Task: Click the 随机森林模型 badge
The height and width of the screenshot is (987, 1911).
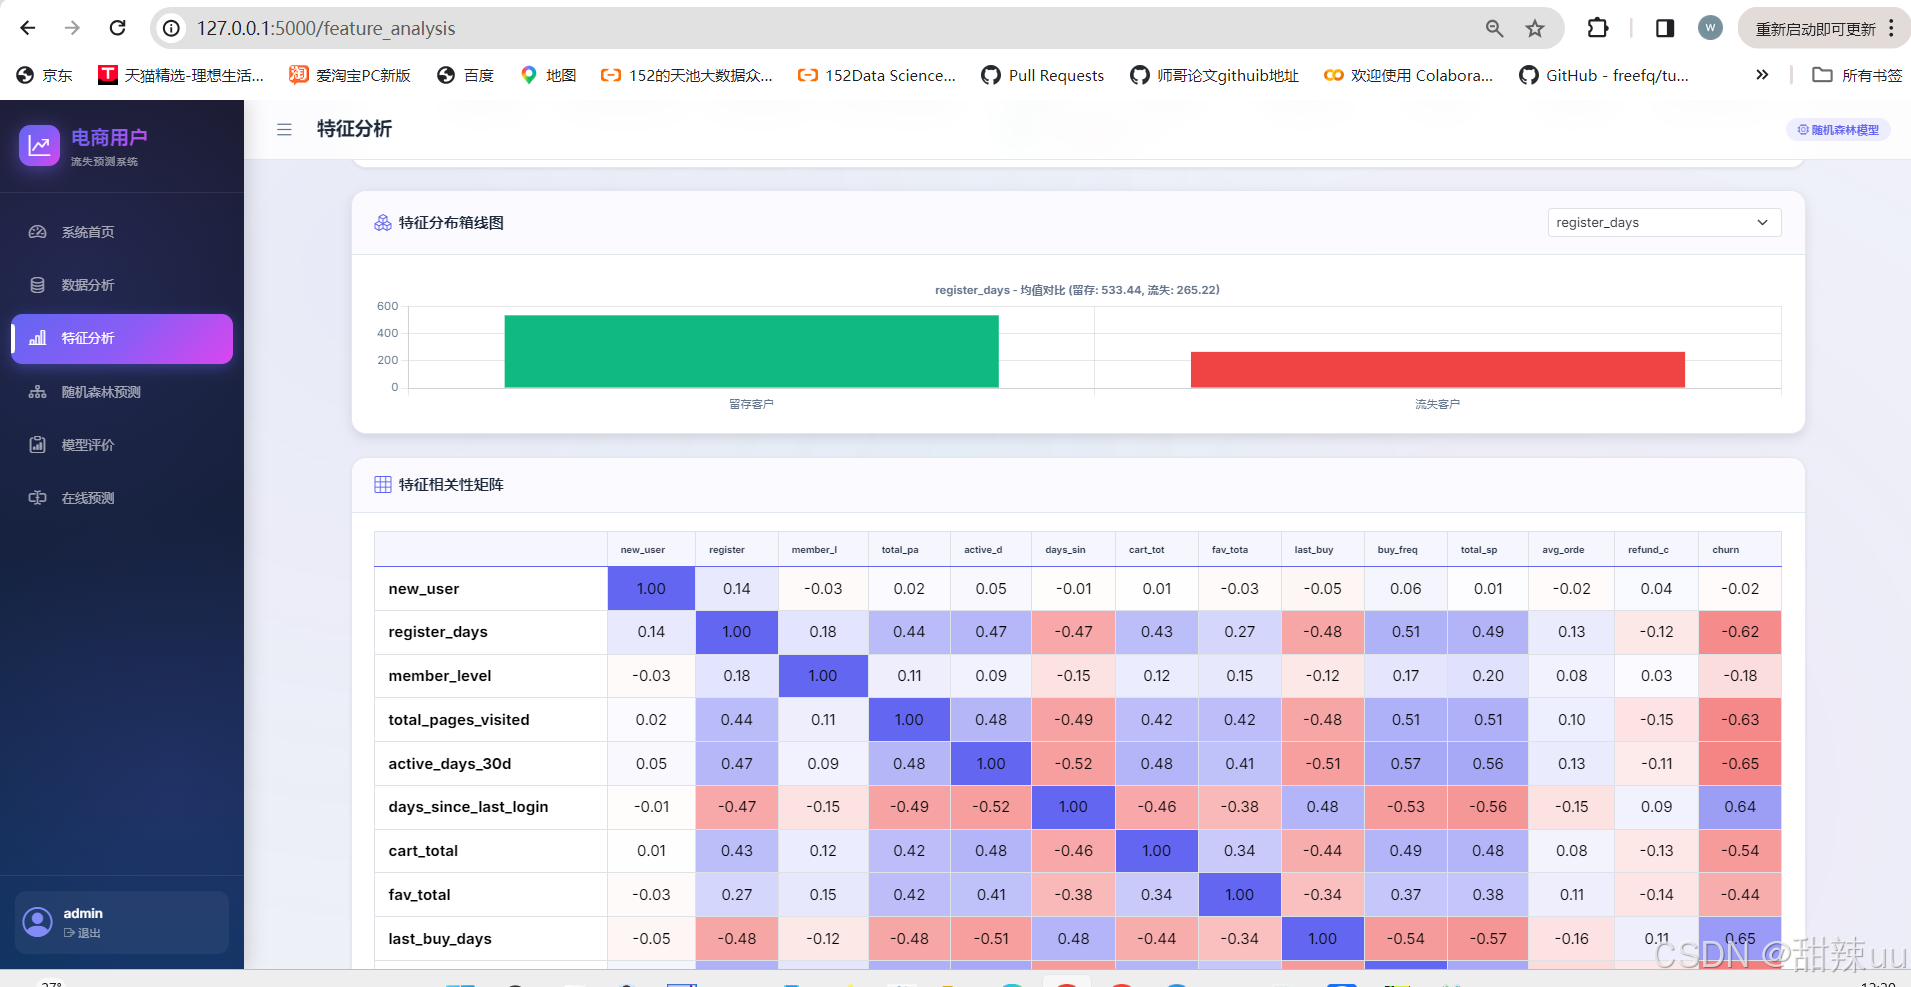Action: click(x=1838, y=130)
